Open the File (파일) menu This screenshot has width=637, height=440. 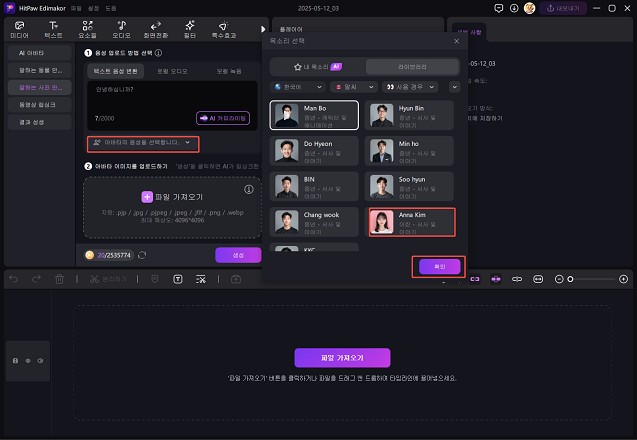click(76, 9)
